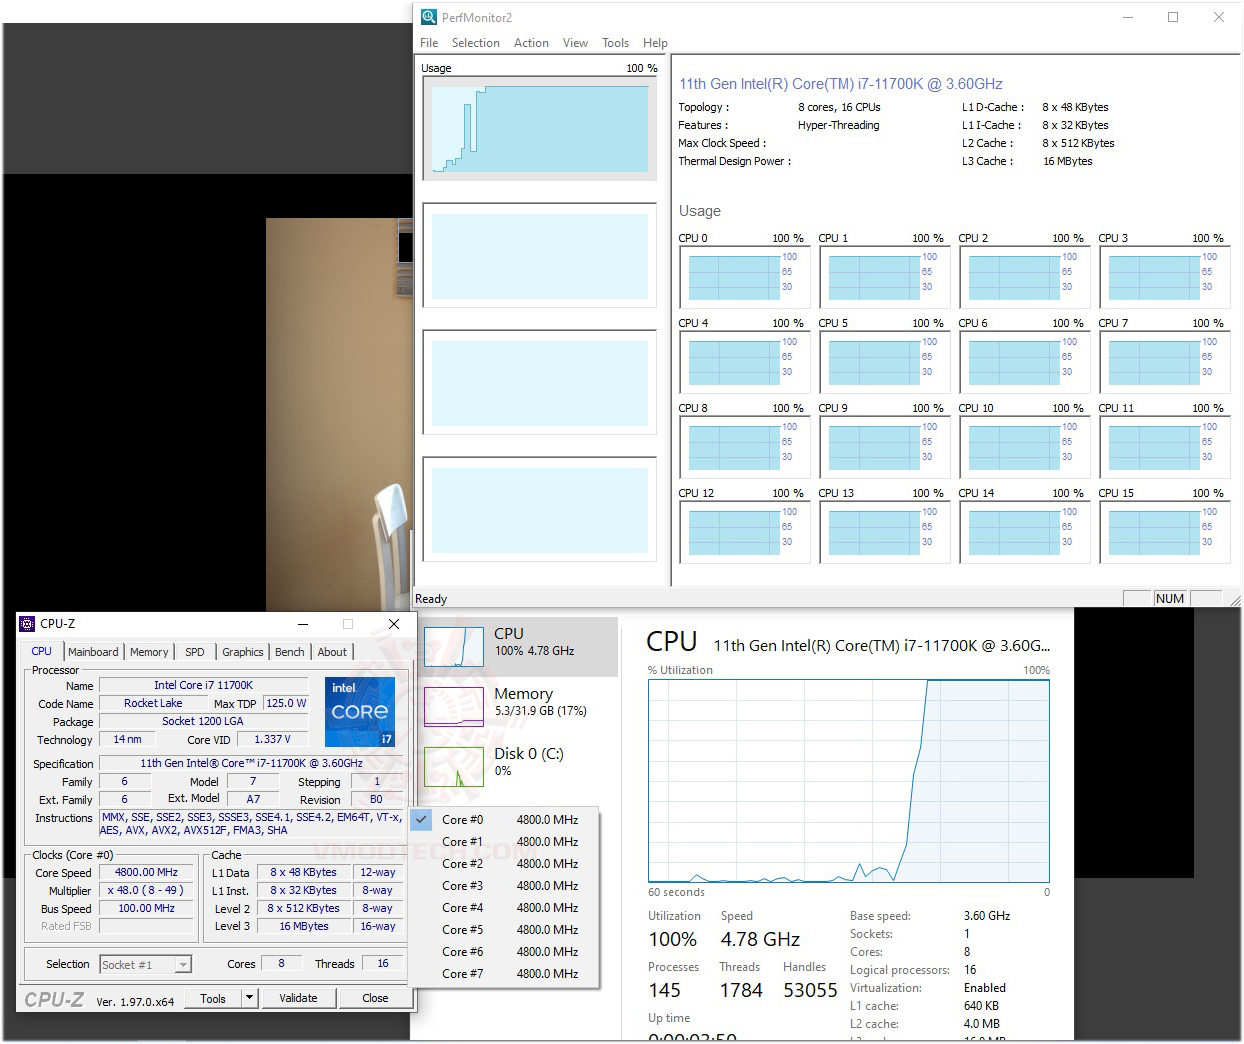Switch to the Mainboard tab in CPU-Z
This screenshot has height=1044, width=1244.
pos(93,652)
